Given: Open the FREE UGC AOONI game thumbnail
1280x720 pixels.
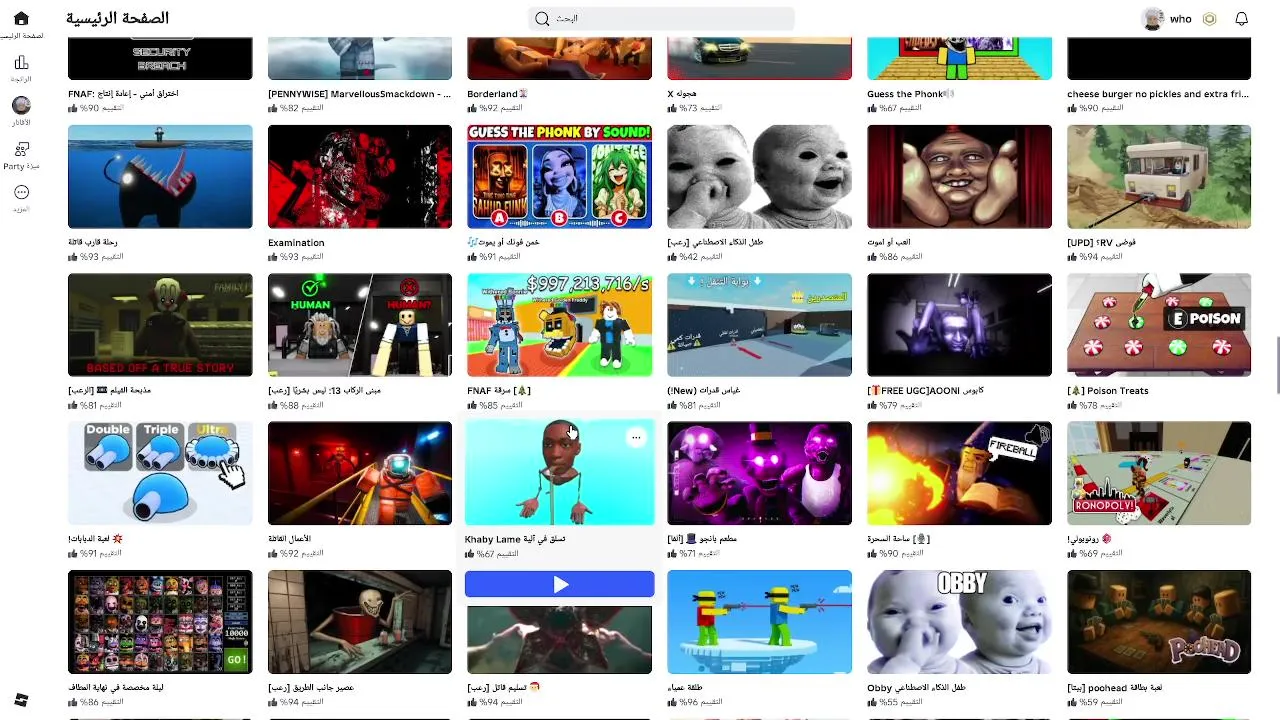Looking at the screenshot, I should coord(959,324).
